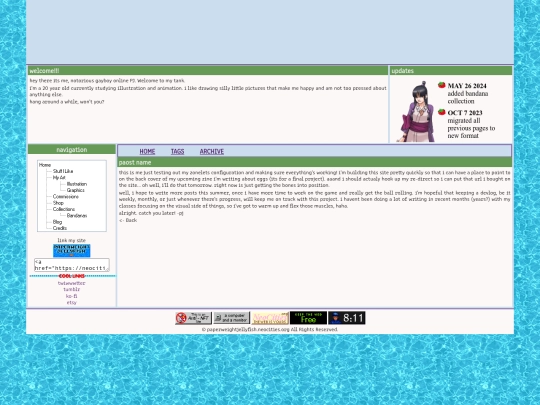Select Home in the navigation tree
Viewport: 540px width, 405px height.
(45, 165)
